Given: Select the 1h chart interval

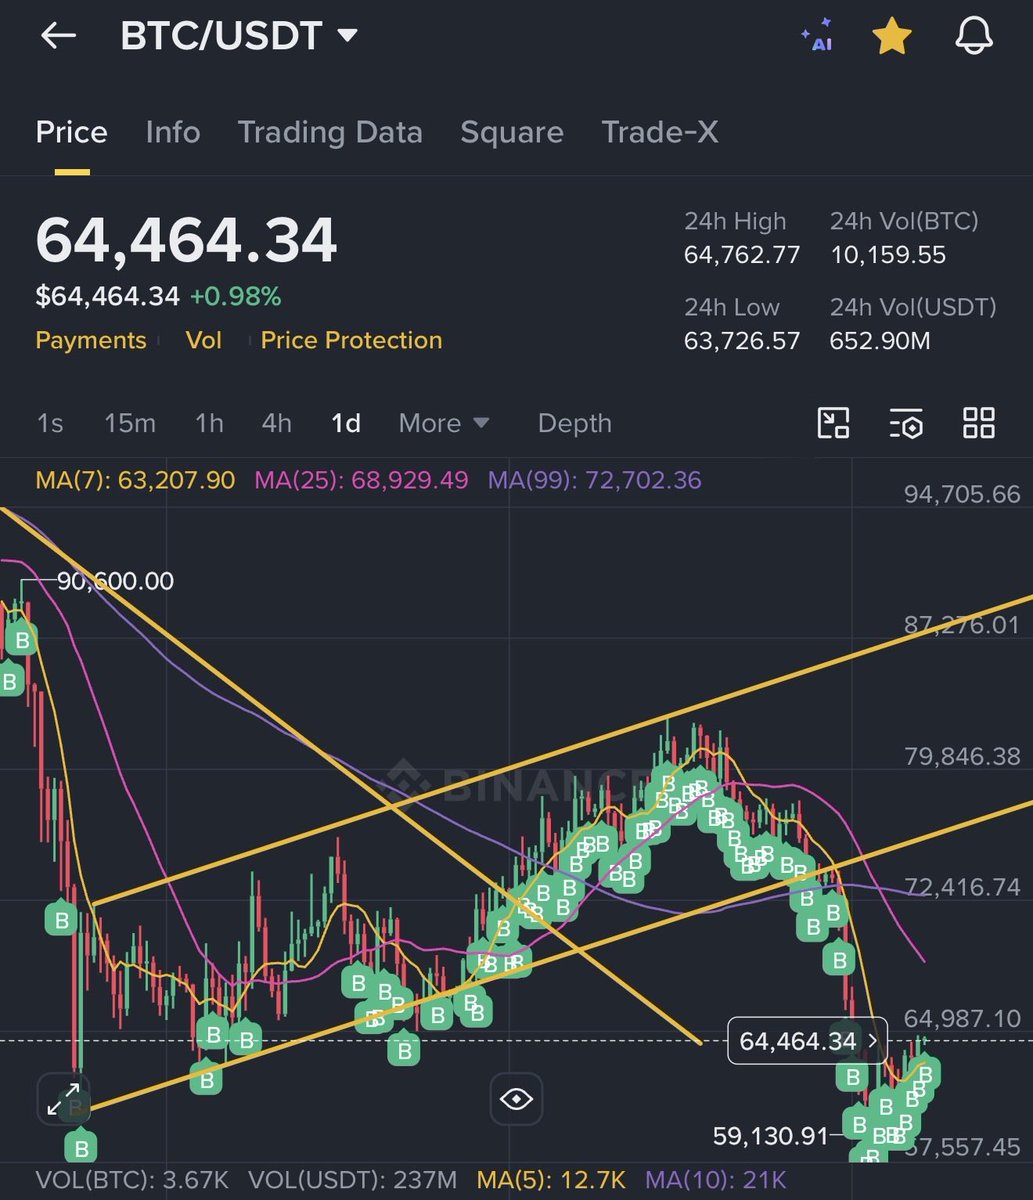Looking at the screenshot, I should point(209,423).
